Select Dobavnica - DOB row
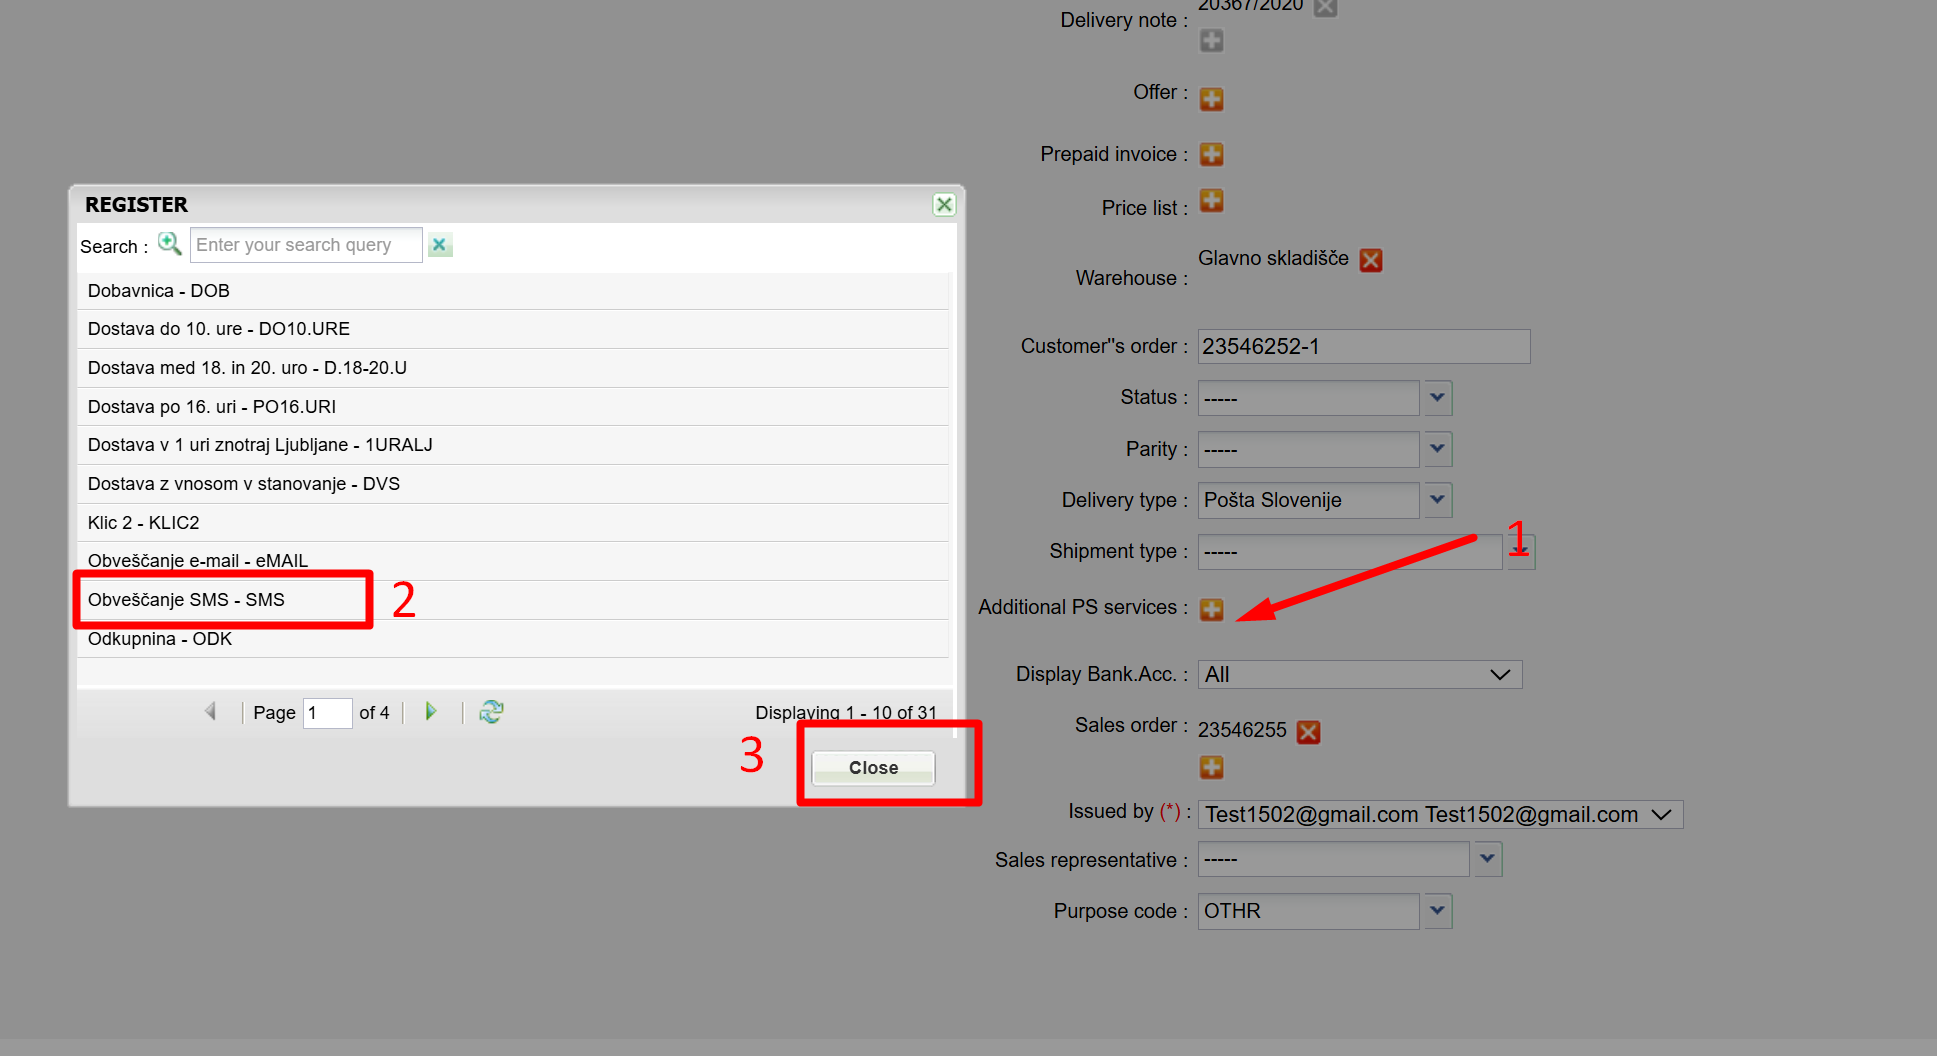 click(x=513, y=291)
